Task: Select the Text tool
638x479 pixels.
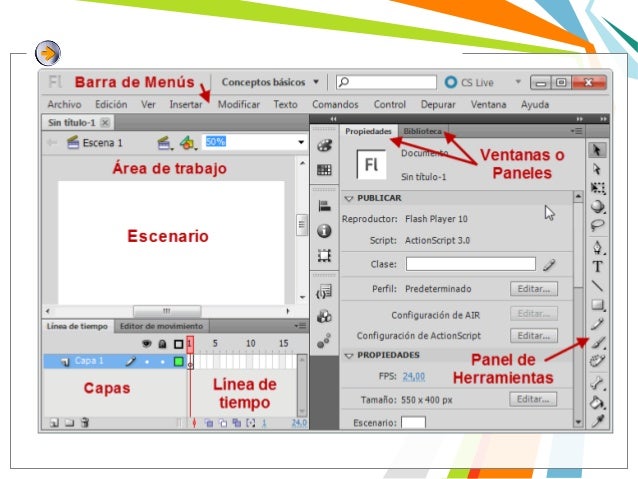Action: 597,267
